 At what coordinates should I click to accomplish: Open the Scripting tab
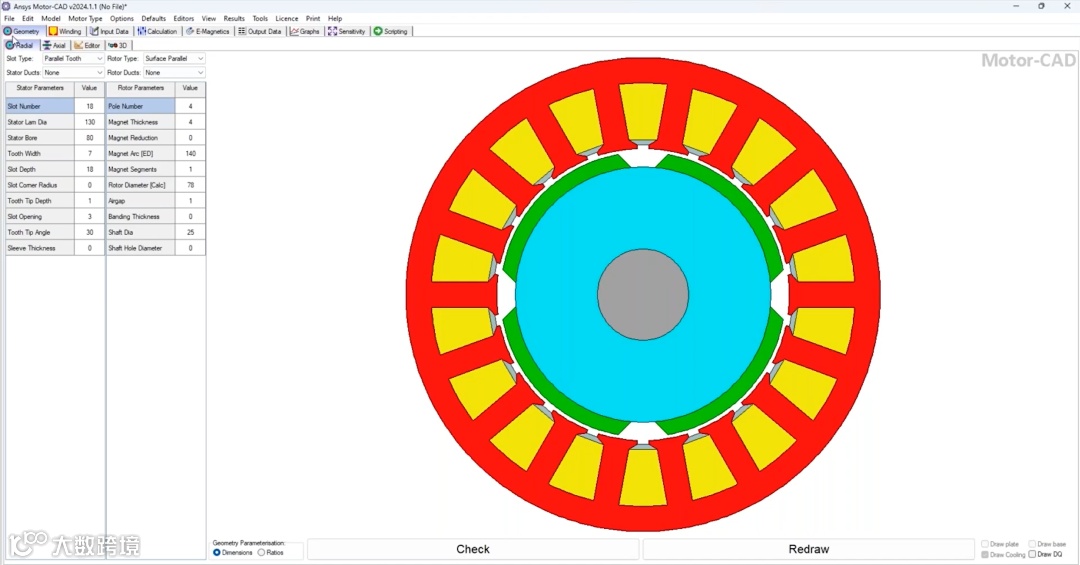(x=391, y=31)
